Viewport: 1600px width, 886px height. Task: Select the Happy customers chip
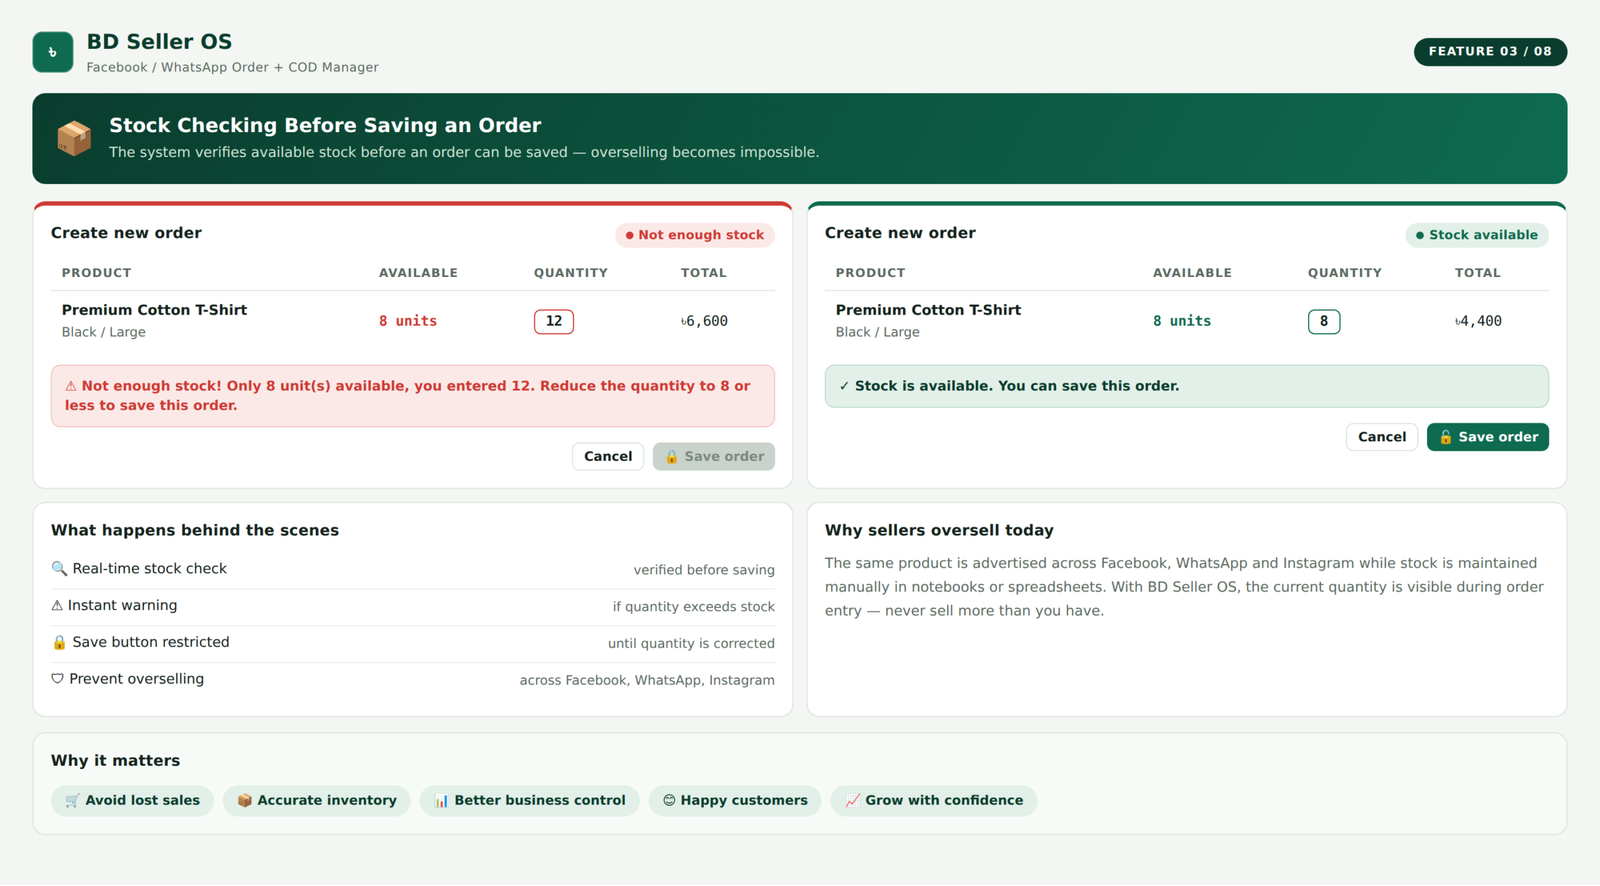pos(735,800)
